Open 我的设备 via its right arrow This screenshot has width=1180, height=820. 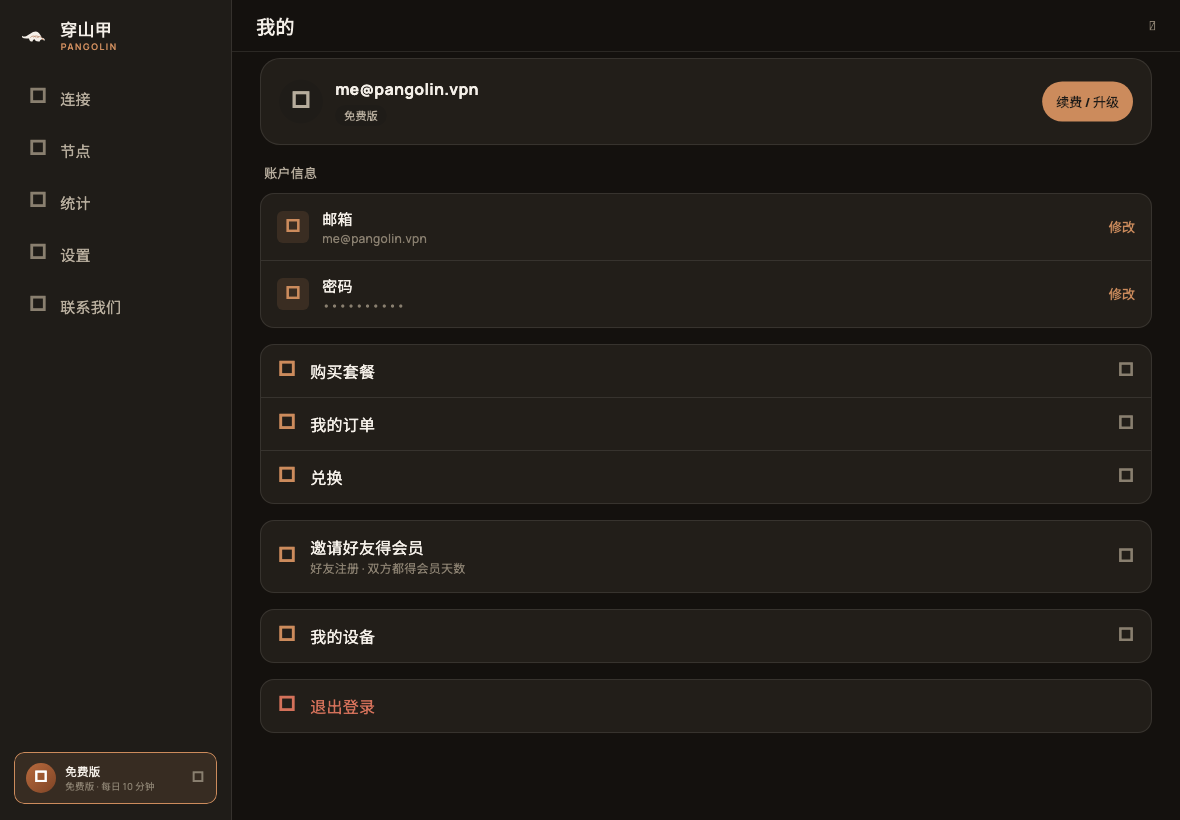1126,635
